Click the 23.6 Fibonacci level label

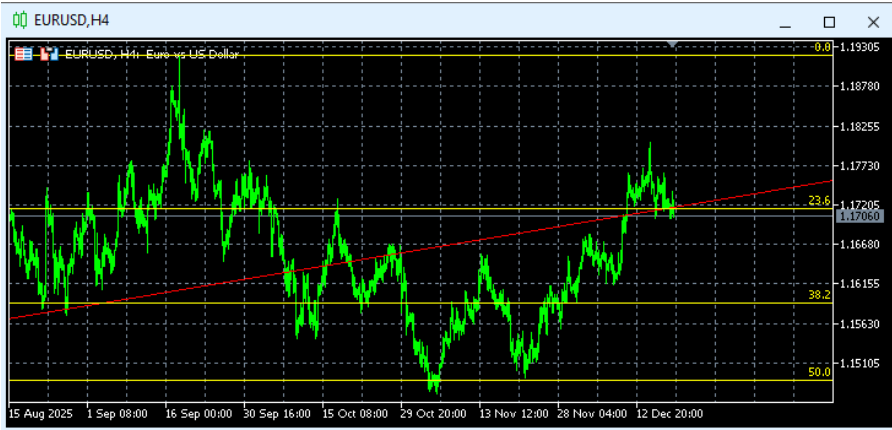pos(819,201)
